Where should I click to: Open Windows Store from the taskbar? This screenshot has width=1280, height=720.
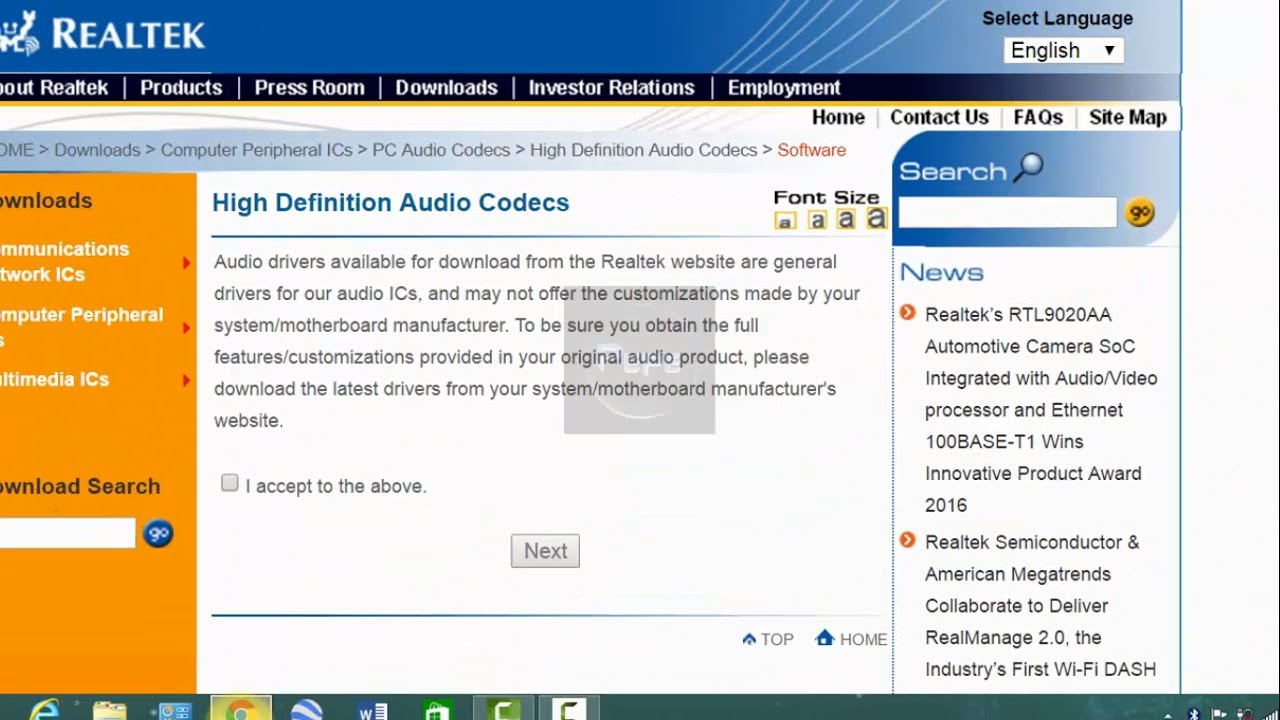coord(437,709)
